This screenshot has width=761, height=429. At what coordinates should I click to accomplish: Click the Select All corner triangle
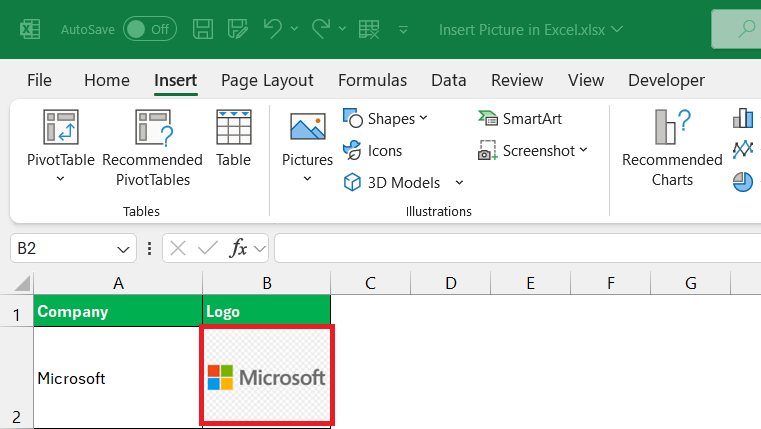pyautogui.click(x=22, y=283)
